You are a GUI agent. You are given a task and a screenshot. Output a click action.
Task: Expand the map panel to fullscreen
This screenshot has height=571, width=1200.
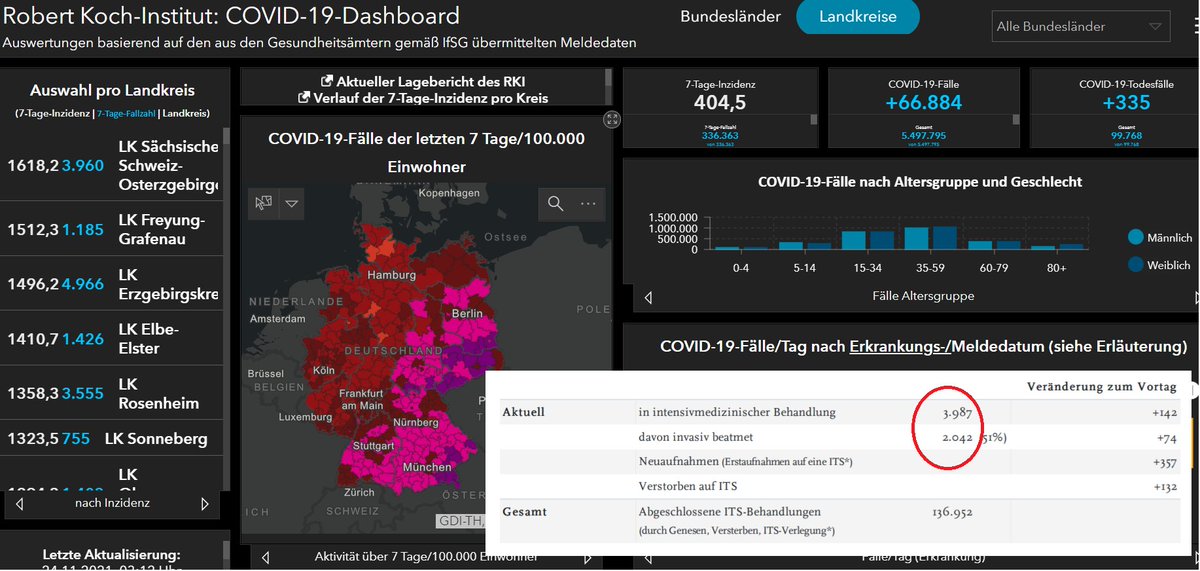[612, 119]
